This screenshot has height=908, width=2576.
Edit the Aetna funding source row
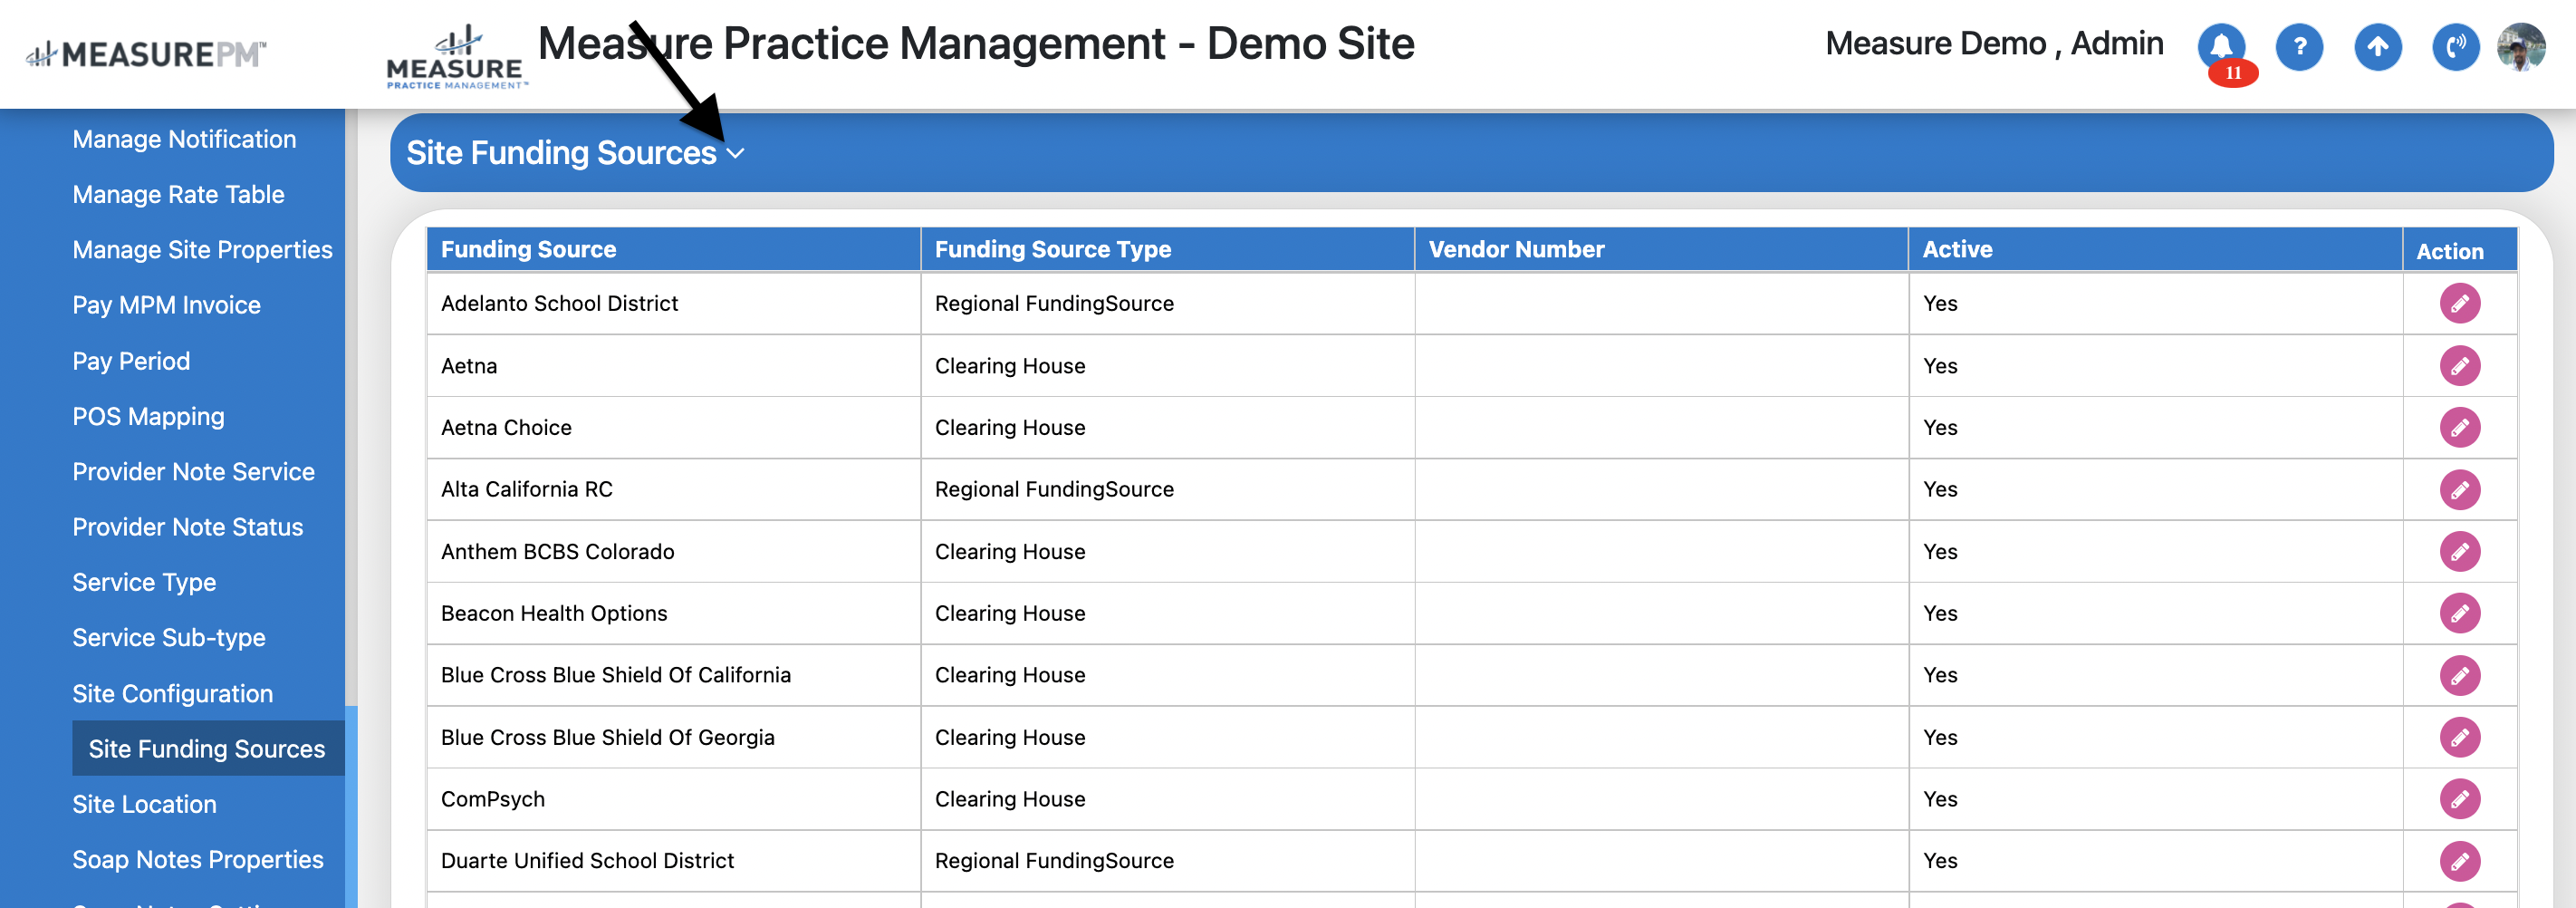[x=2459, y=365]
